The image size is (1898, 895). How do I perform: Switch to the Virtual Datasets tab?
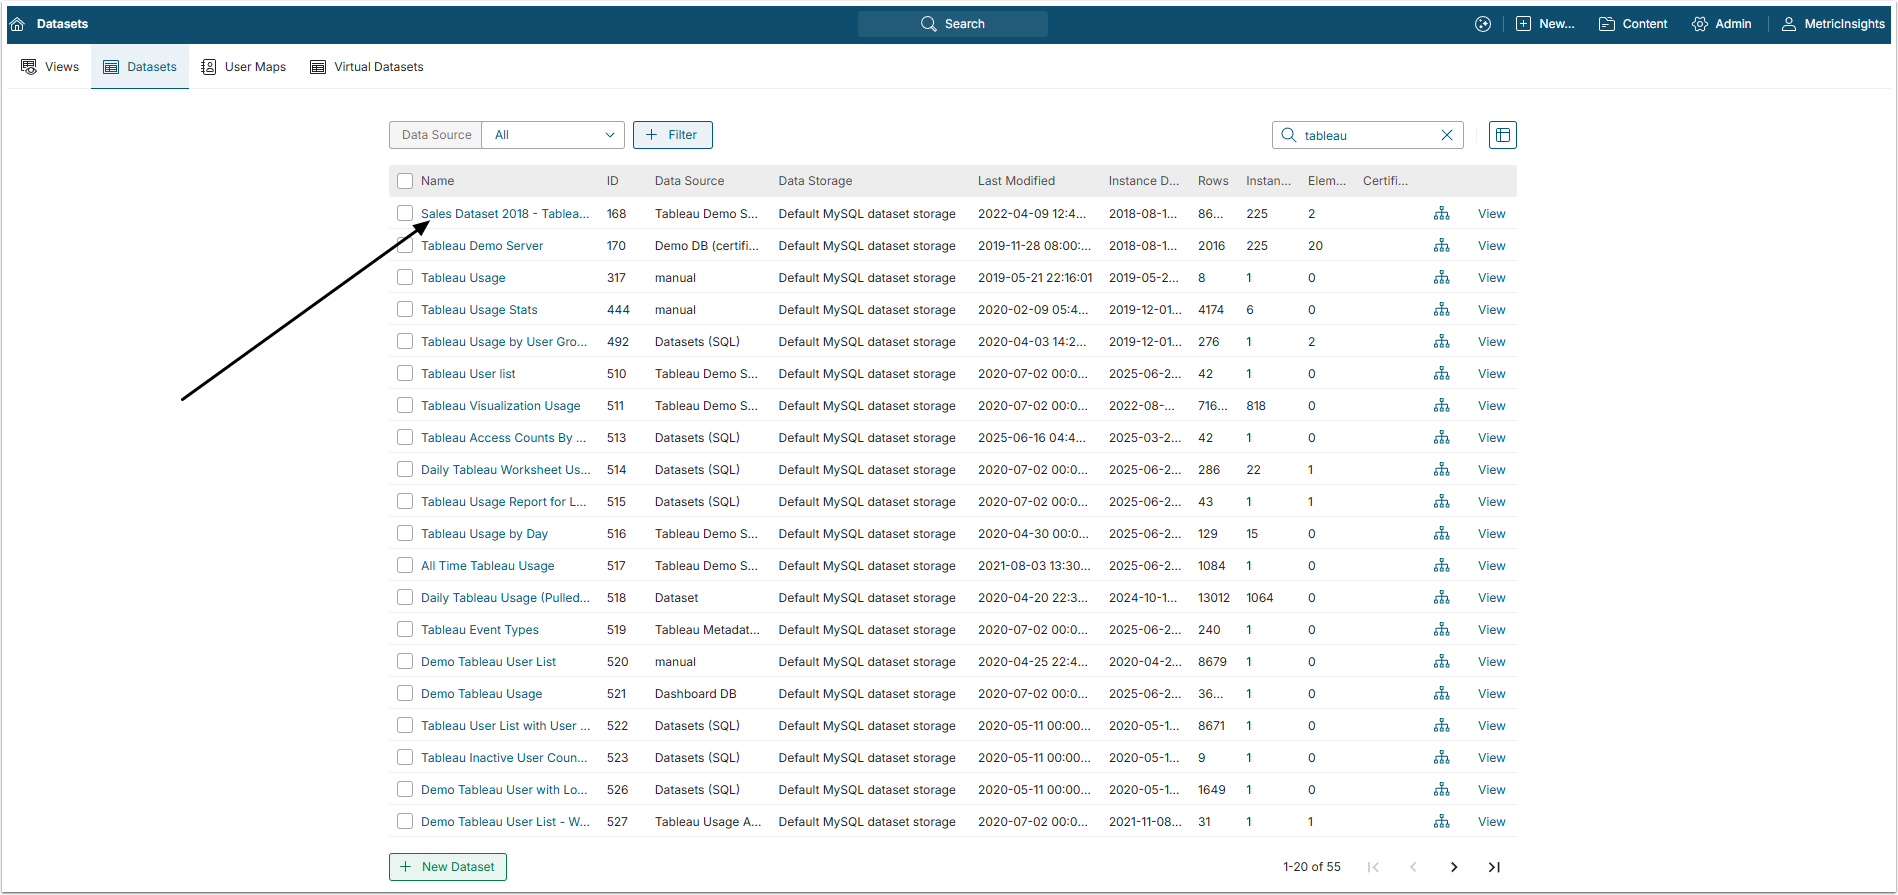tap(367, 67)
